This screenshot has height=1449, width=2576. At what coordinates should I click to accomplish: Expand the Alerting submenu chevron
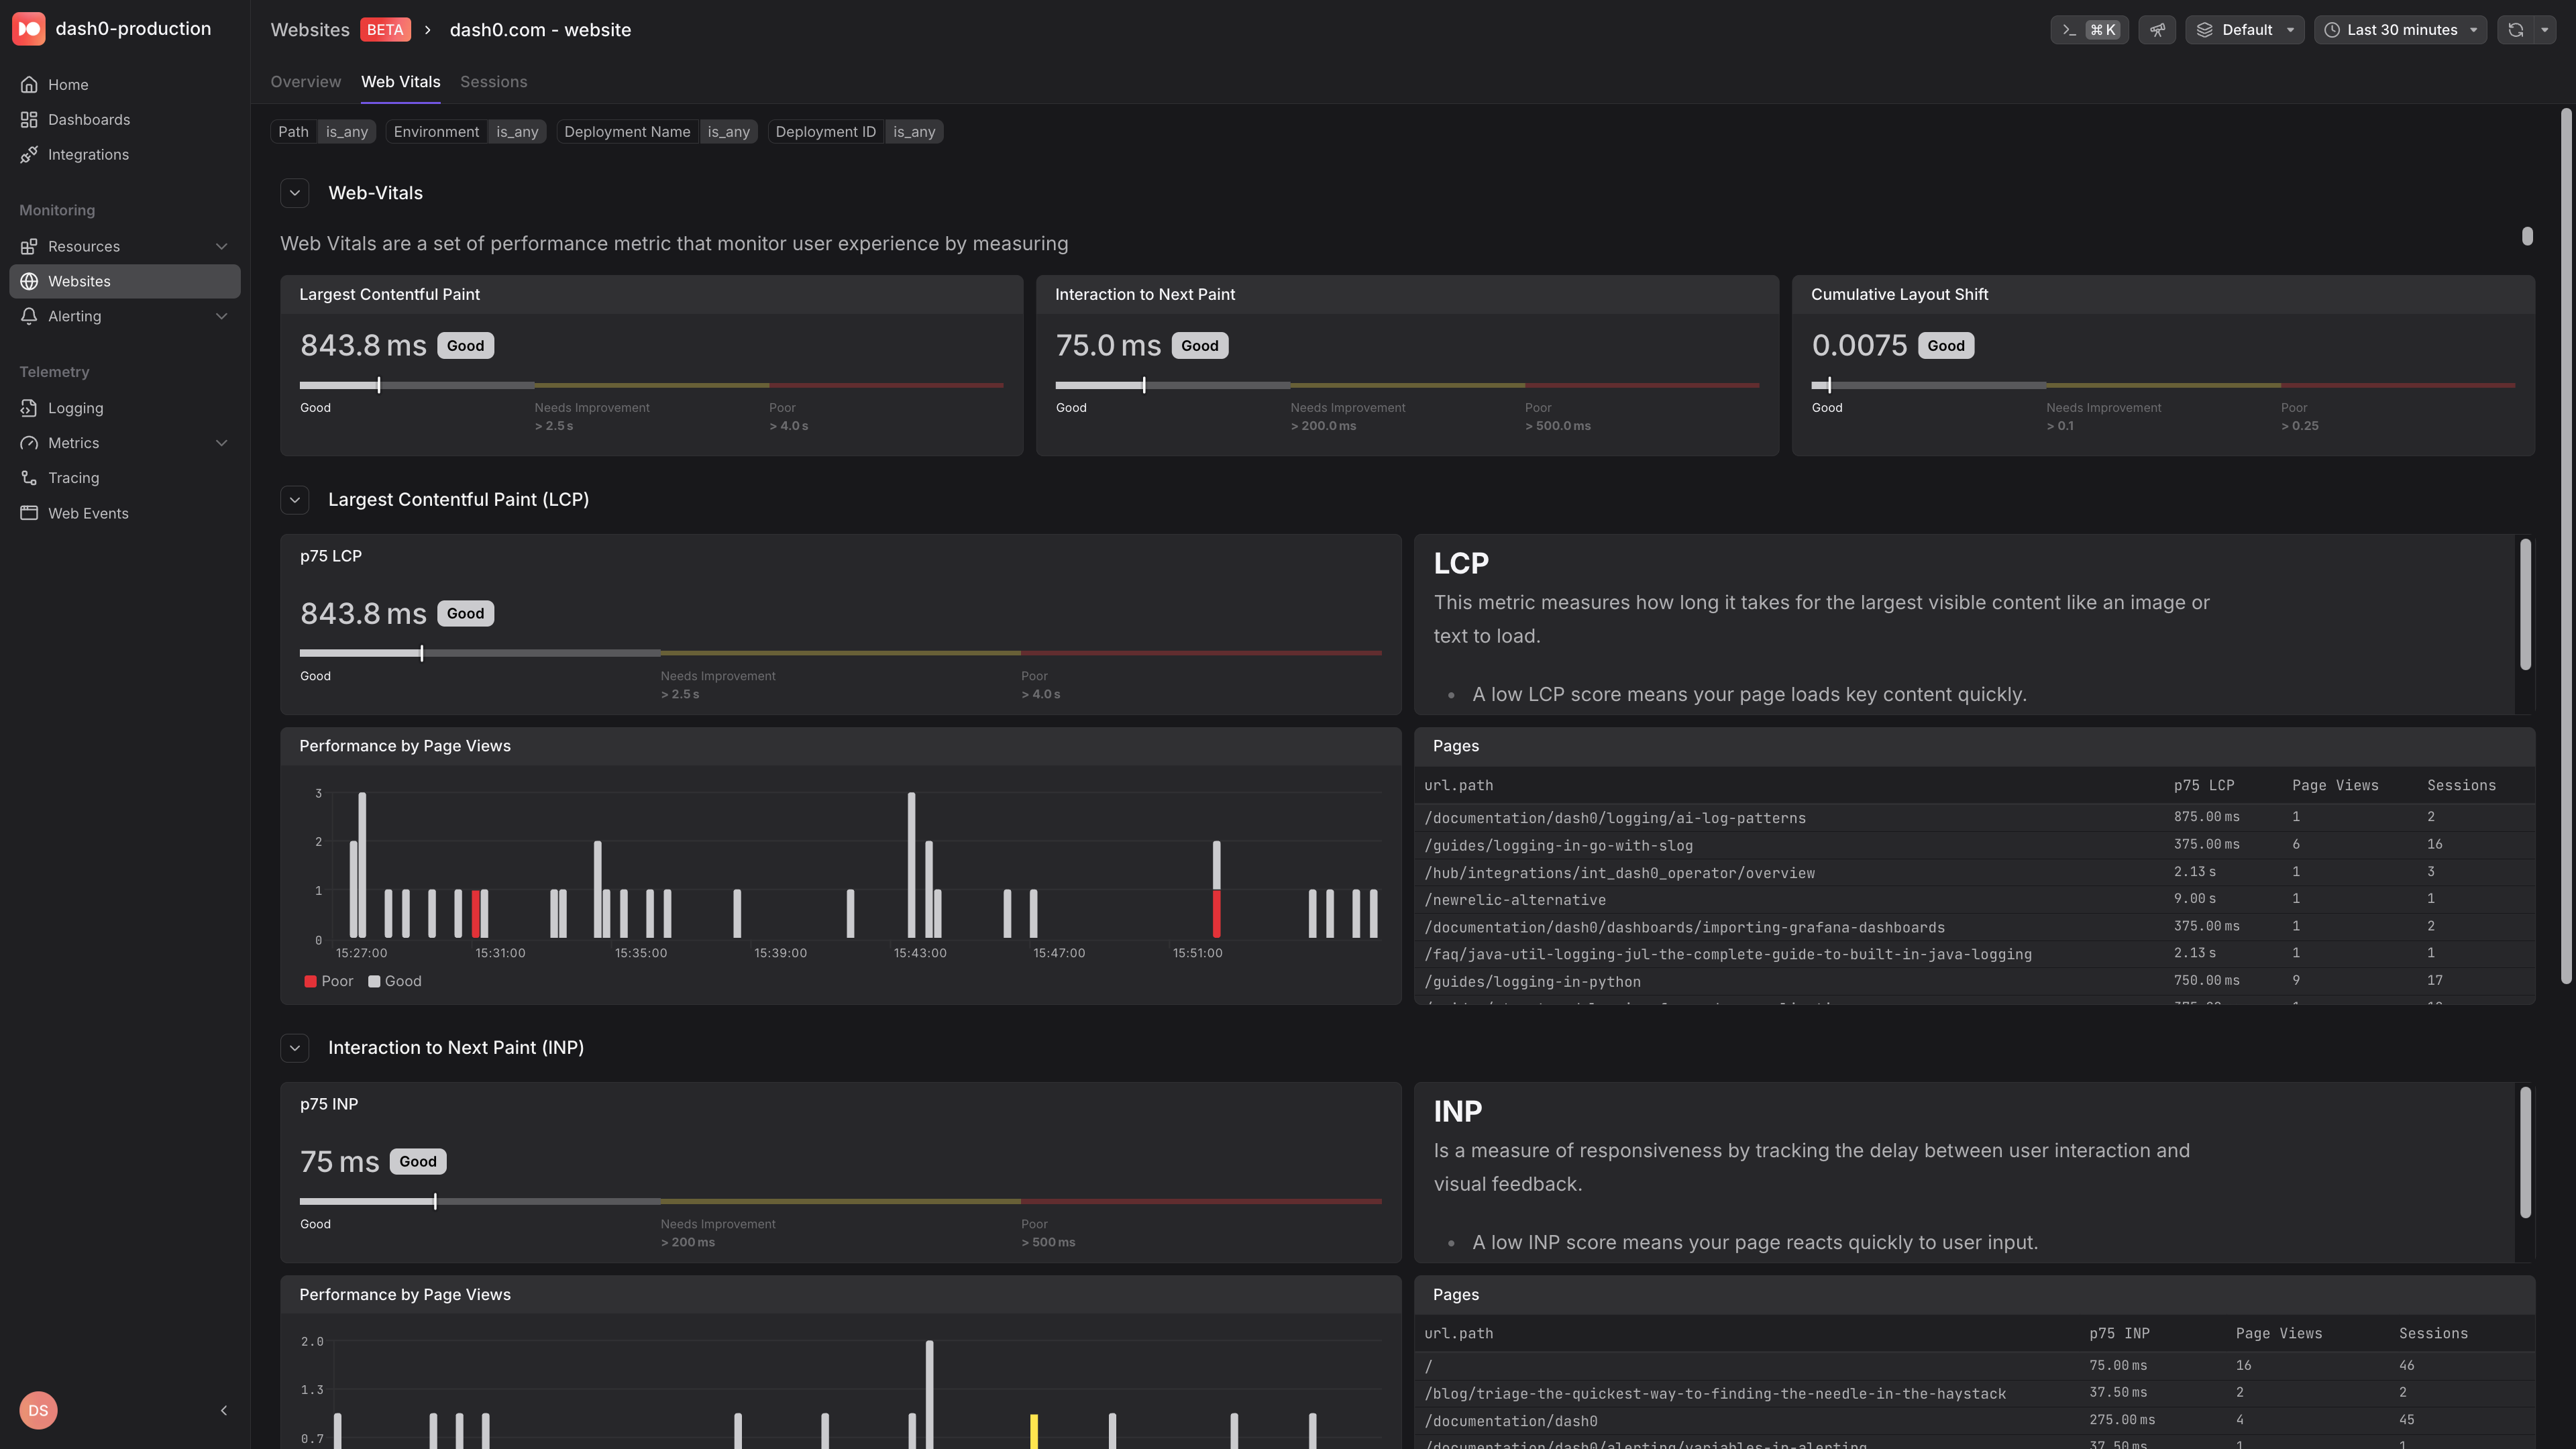point(222,317)
